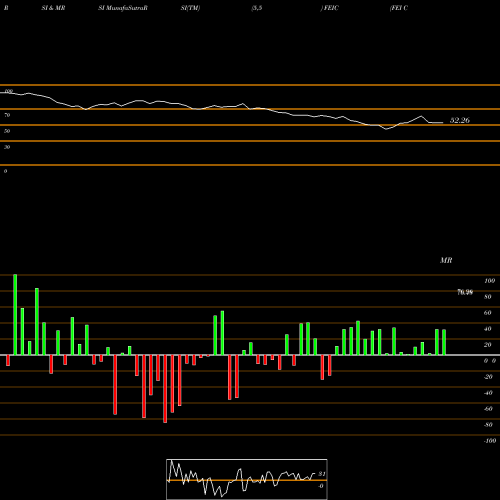
Task: Click the -20 axis label on MR scale
Action: 488,377
